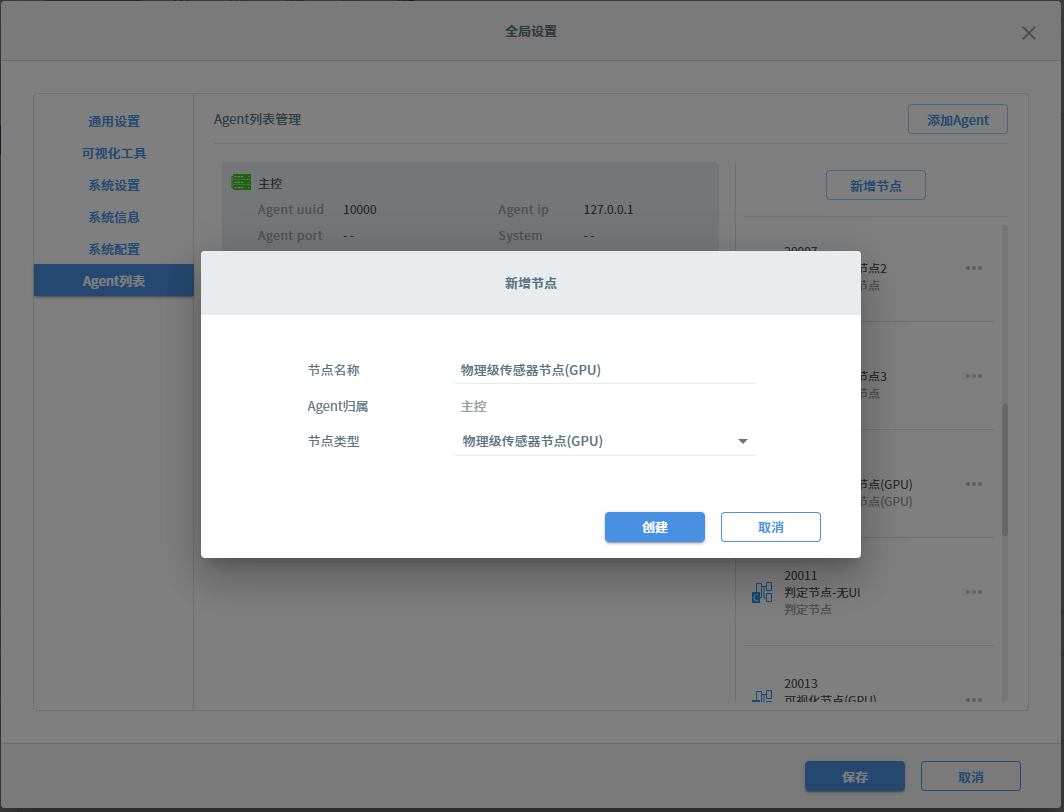The height and width of the screenshot is (812, 1064).
Task: Click the 节点名称 text field
Action: (x=604, y=370)
